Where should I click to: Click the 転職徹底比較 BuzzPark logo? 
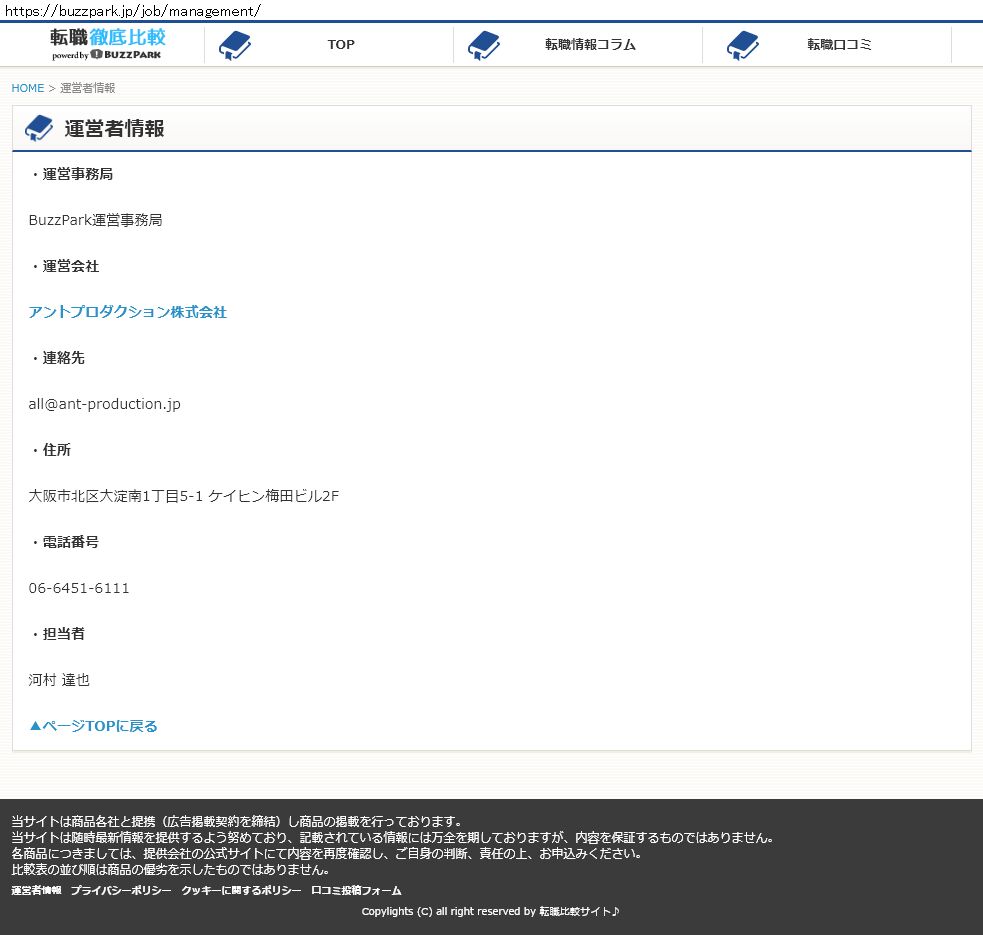(x=108, y=44)
